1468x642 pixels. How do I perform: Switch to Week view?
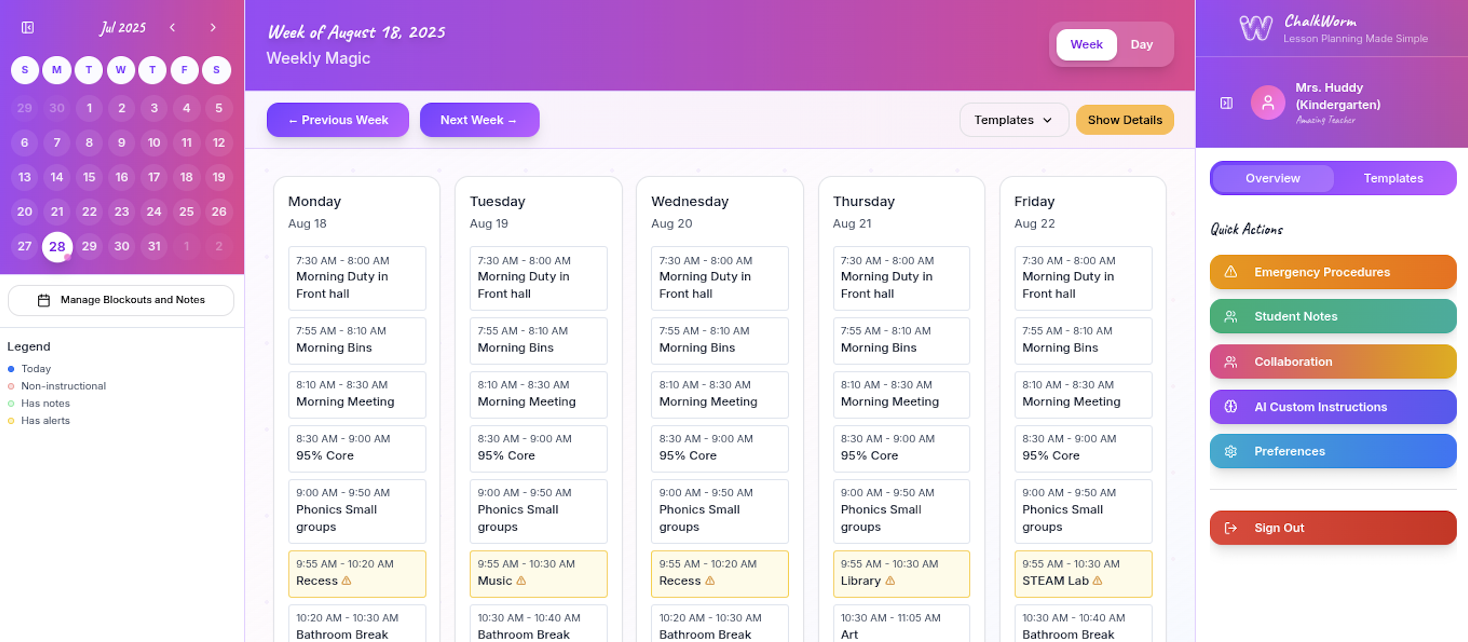tap(1087, 45)
